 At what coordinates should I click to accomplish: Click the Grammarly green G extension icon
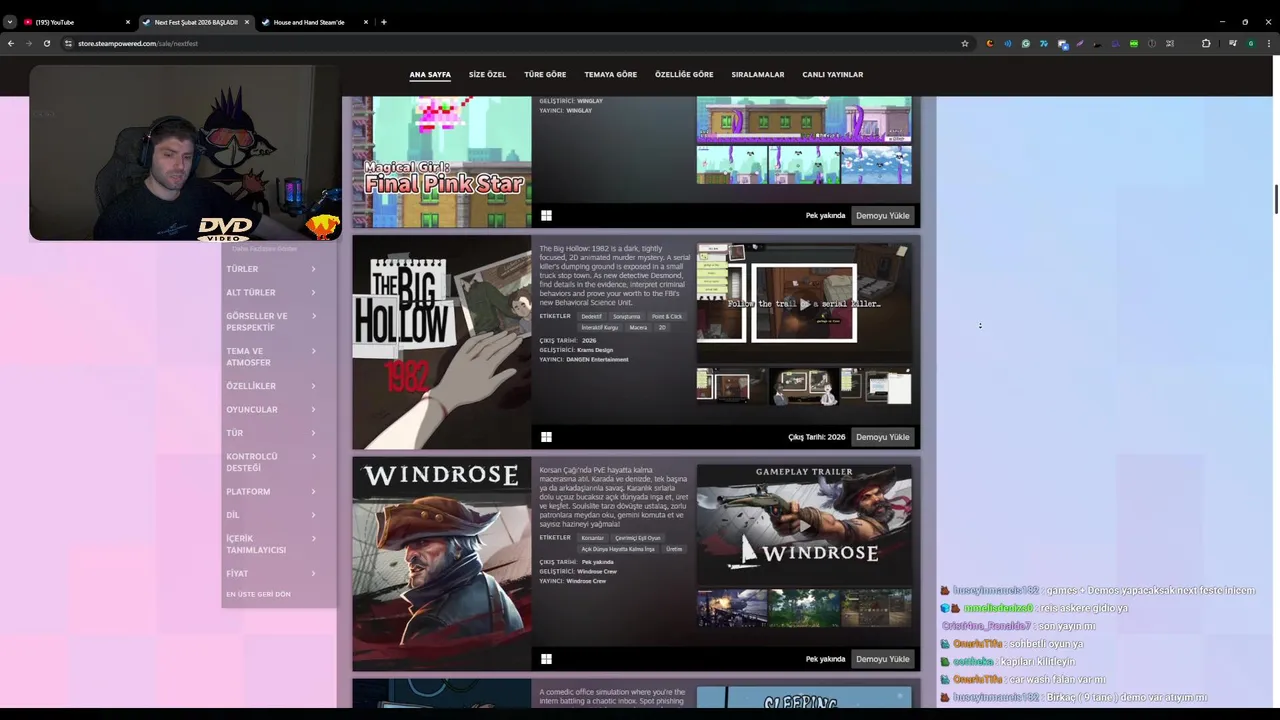[x=1025, y=43]
